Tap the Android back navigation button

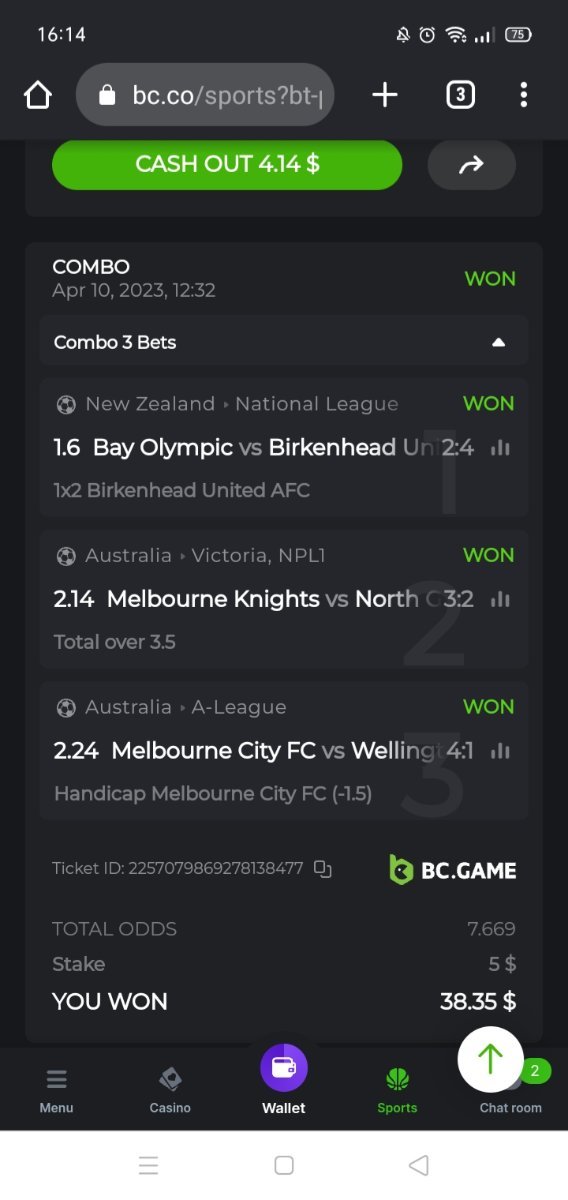pos(419,1165)
